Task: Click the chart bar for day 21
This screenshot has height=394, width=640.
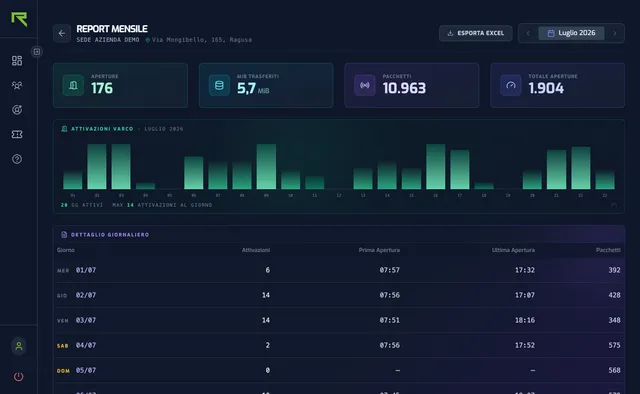Action: [556, 169]
